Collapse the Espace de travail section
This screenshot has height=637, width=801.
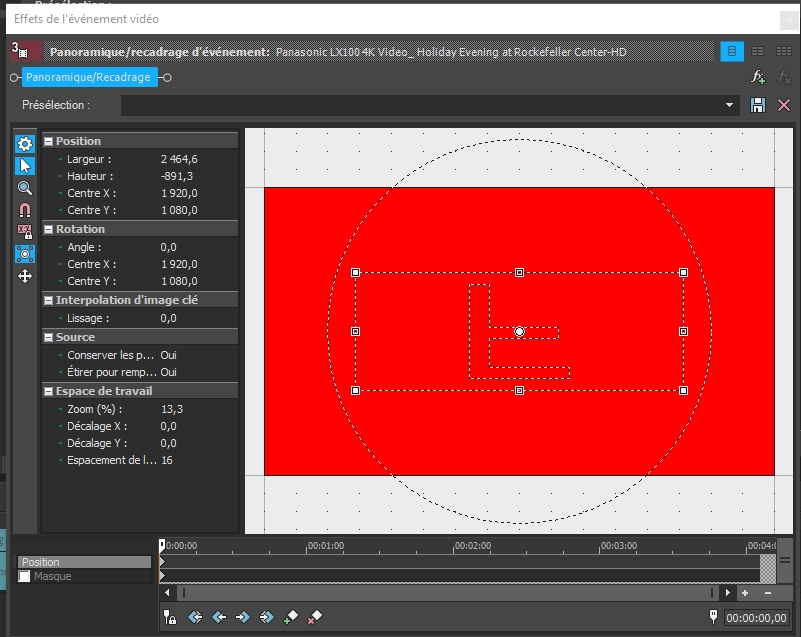pos(48,391)
